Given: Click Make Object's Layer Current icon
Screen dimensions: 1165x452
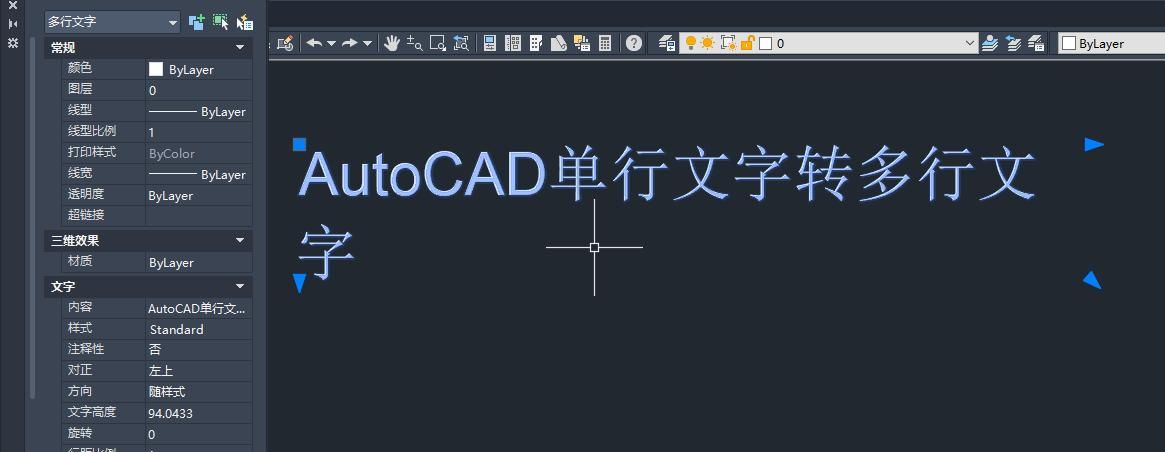Looking at the screenshot, I should [x=989, y=43].
